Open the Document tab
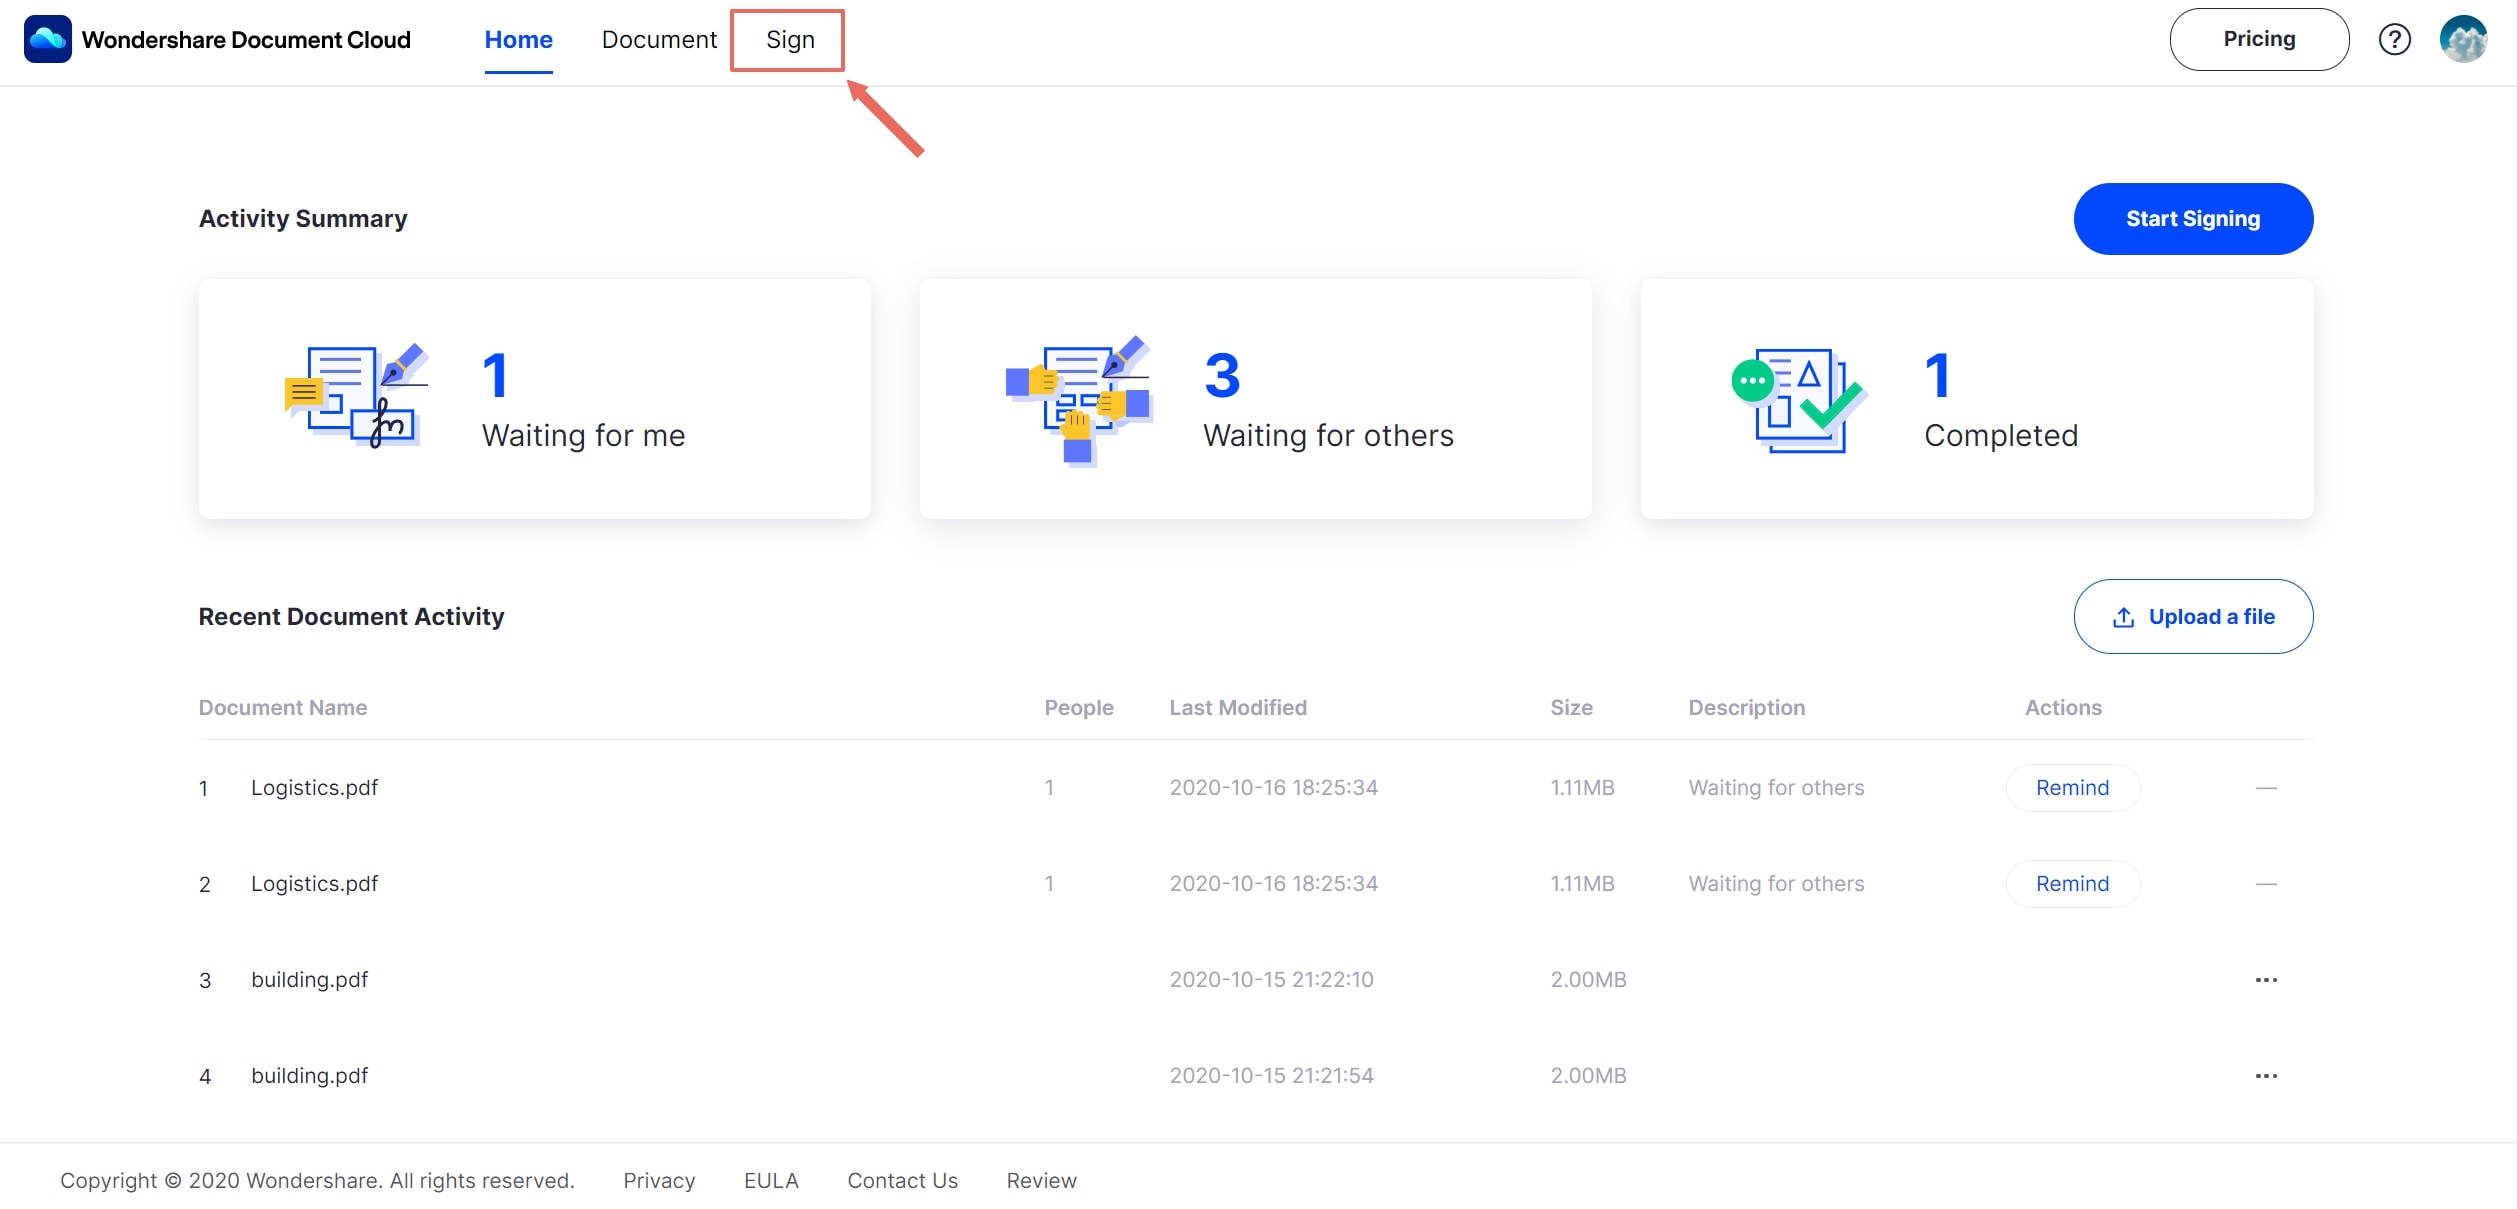2517x1209 pixels. point(659,40)
